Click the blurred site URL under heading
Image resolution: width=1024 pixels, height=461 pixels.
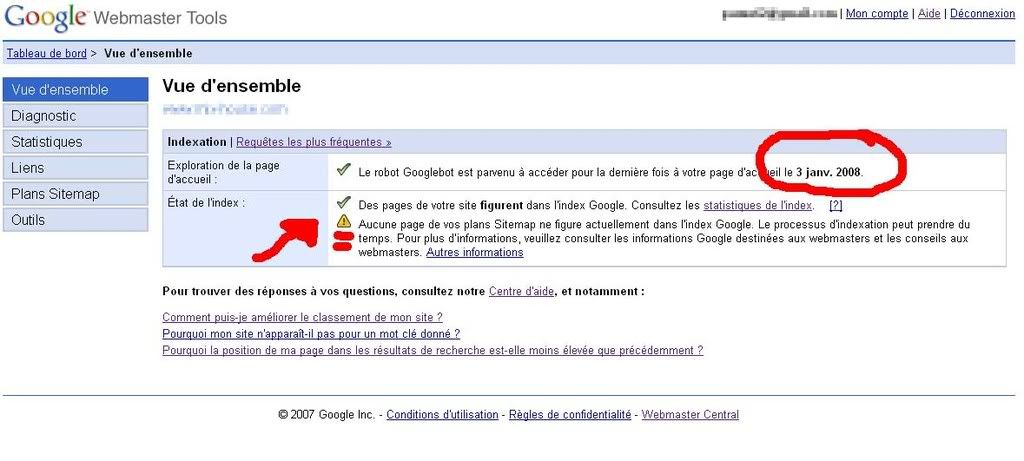point(225,110)
